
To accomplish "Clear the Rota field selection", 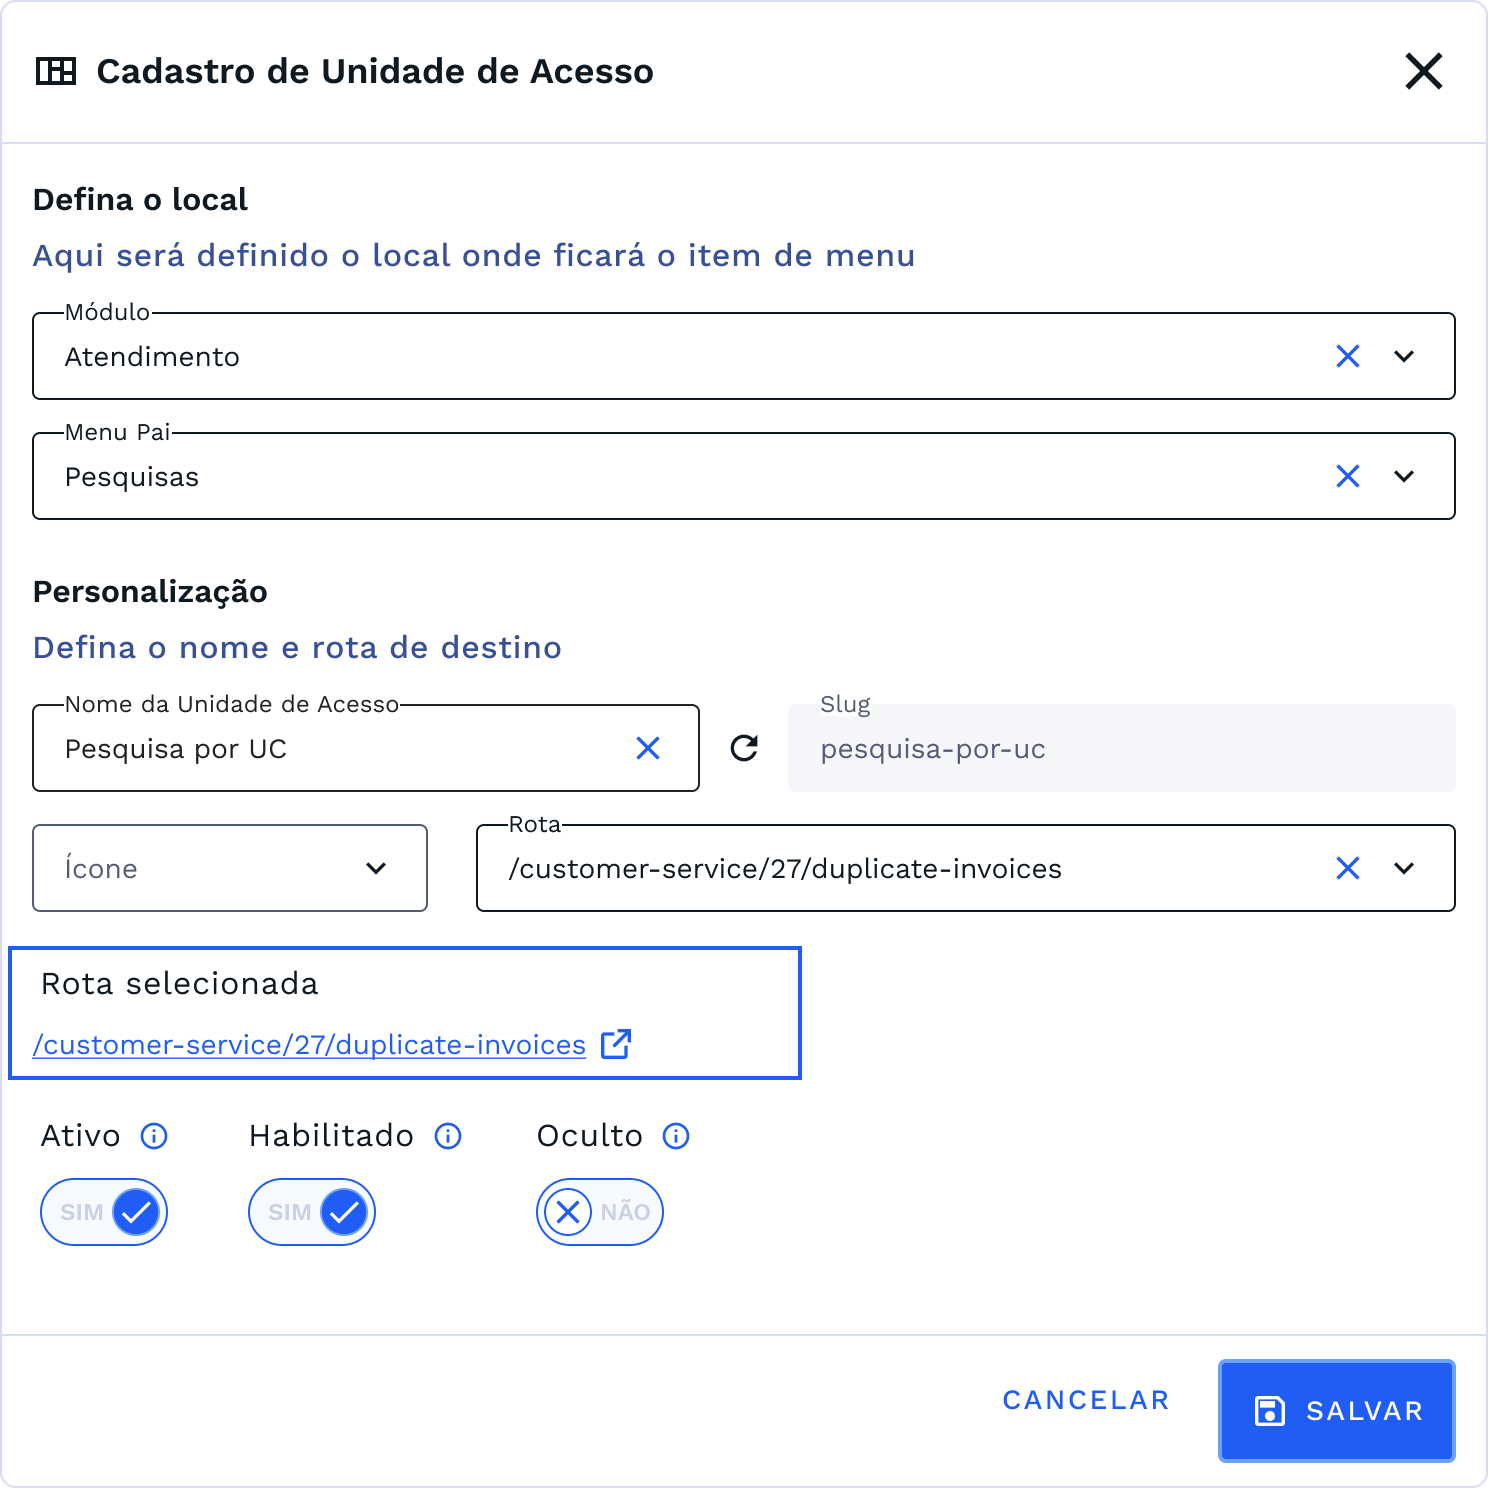I will [x=1348, y=868].
